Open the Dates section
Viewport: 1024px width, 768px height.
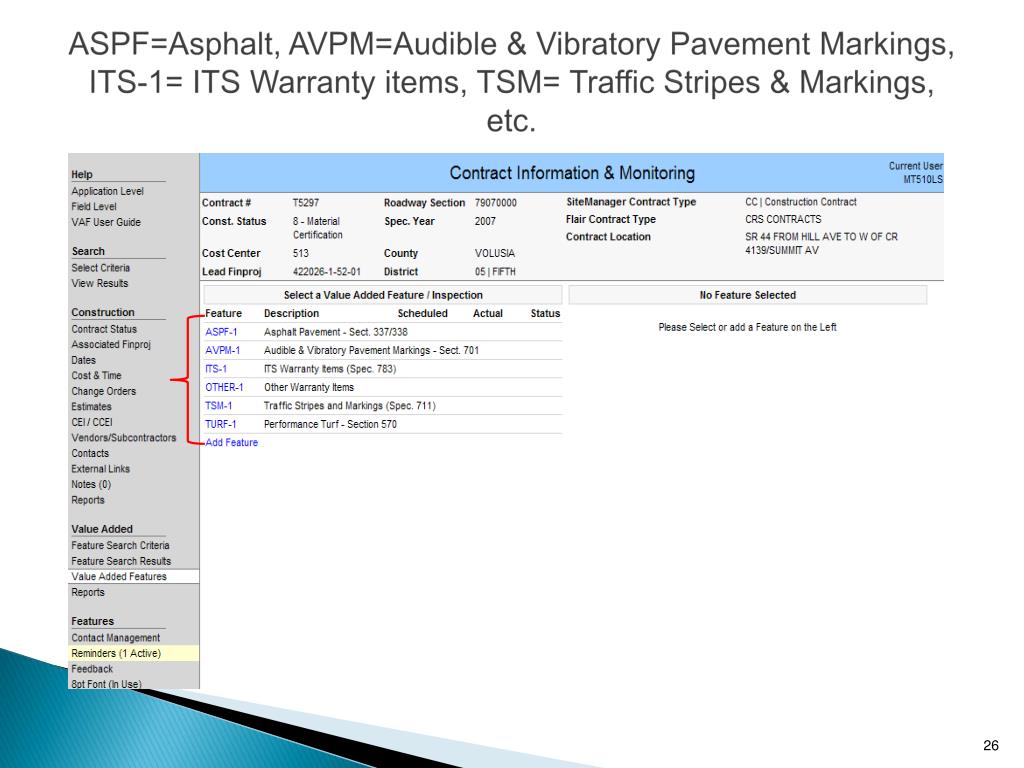[x=84, y=360]
